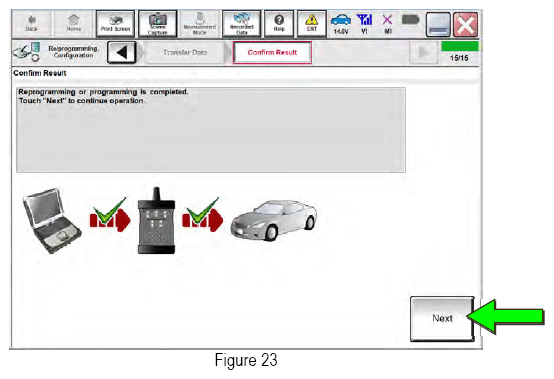Close the application with red X
The width and height of the screenshot is (554, 379).
pos(466,24)
